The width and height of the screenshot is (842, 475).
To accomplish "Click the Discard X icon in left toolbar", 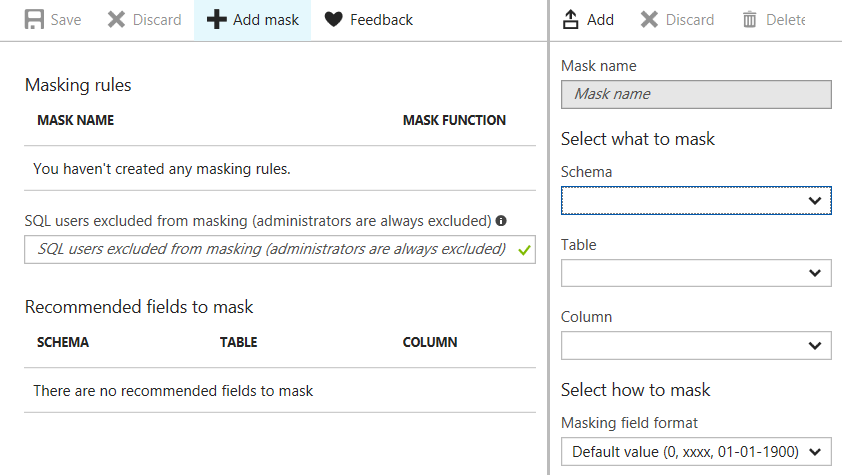I will tap(117, 20).
